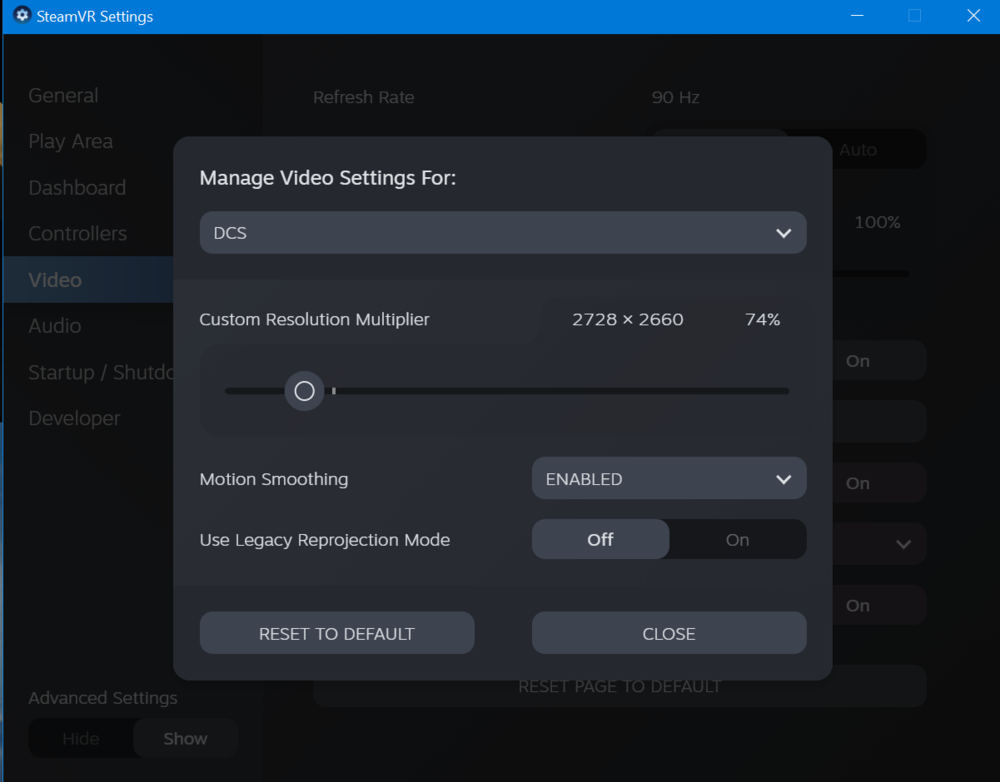
Task: Close the SteamVR Settings window
Action: coord(973,16)
